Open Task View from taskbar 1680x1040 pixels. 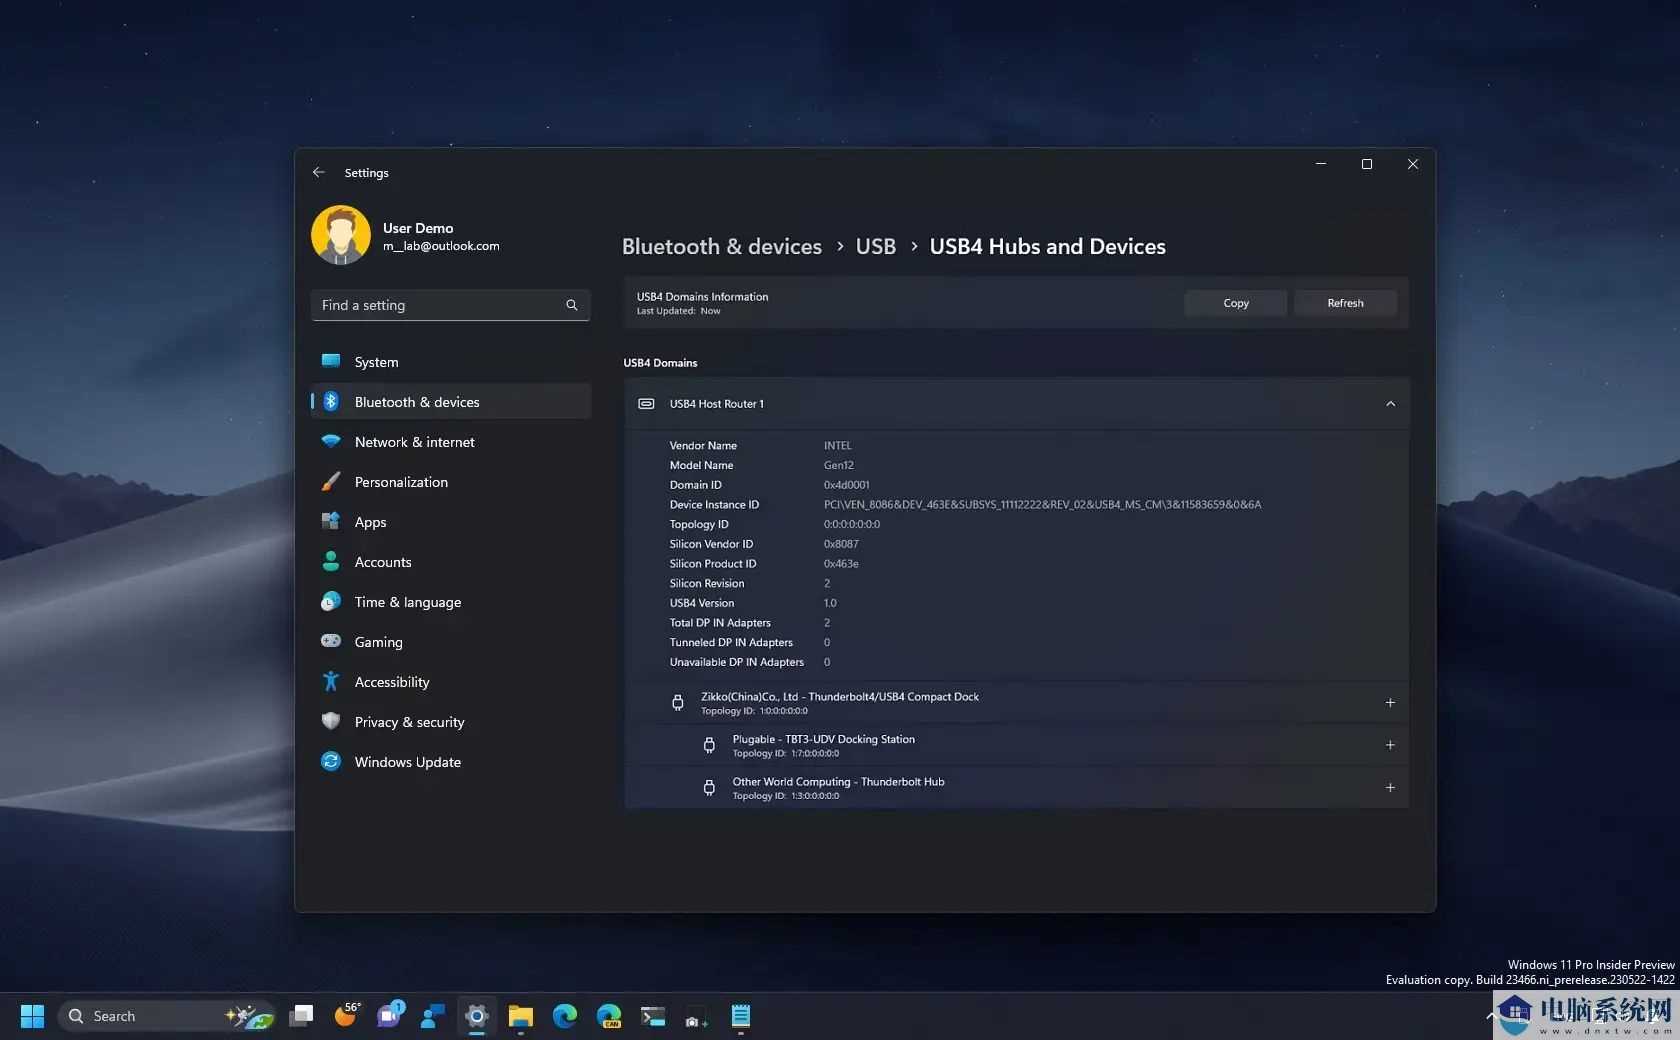coord(301,1016)
